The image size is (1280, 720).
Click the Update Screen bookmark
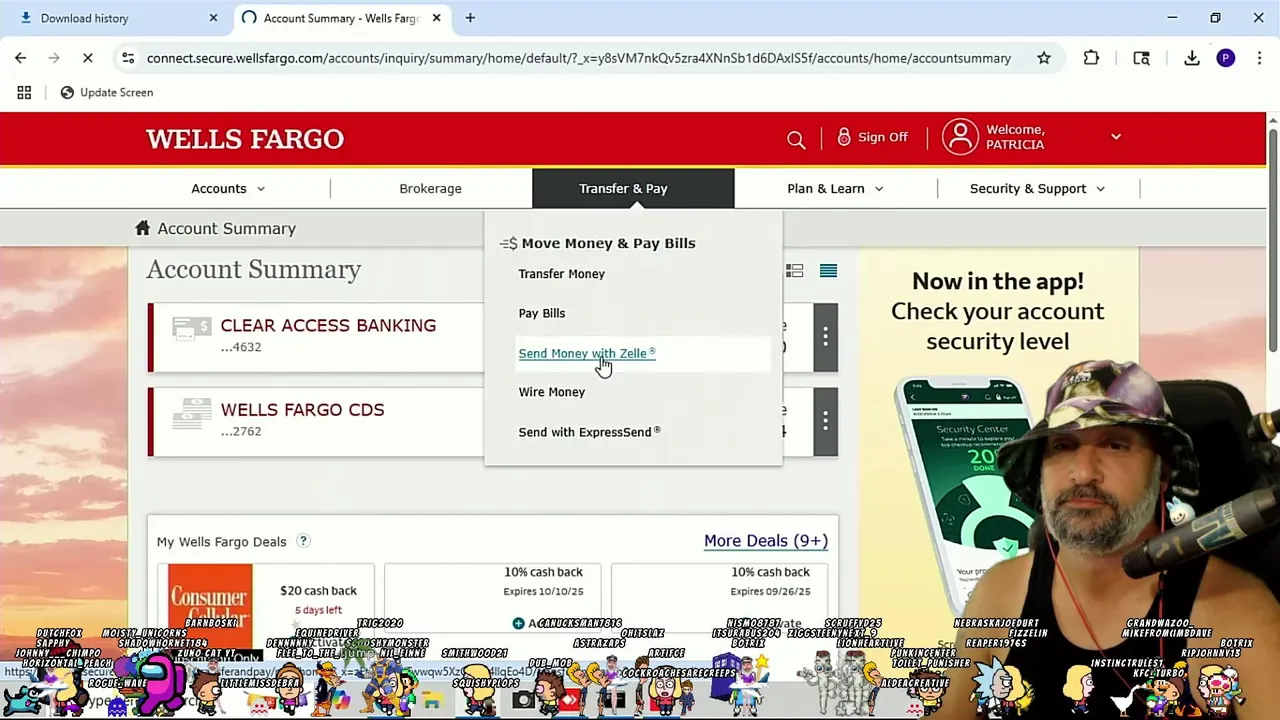107,92
